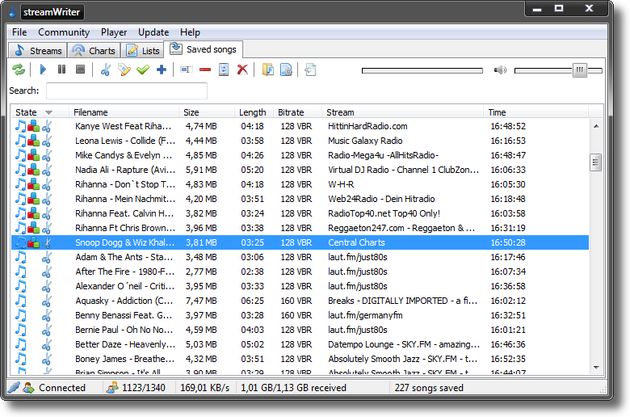The height and width of the screenshot is (417, 630).
Task: Click the Central Charts stream cell
Action: [356, 243]
